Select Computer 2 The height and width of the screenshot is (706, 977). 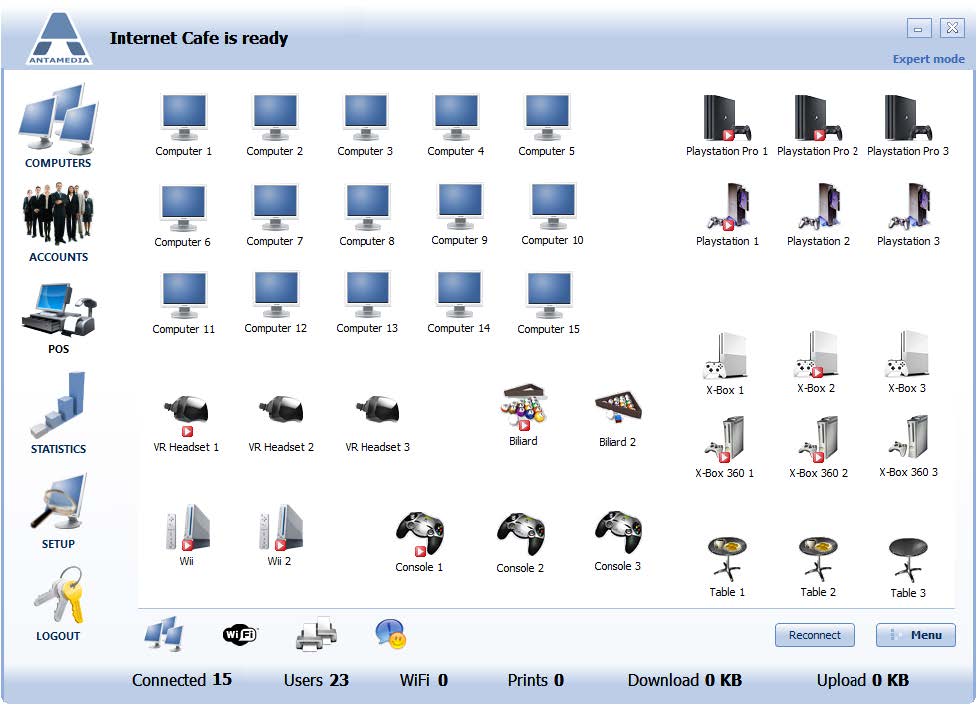pos(275,125)
